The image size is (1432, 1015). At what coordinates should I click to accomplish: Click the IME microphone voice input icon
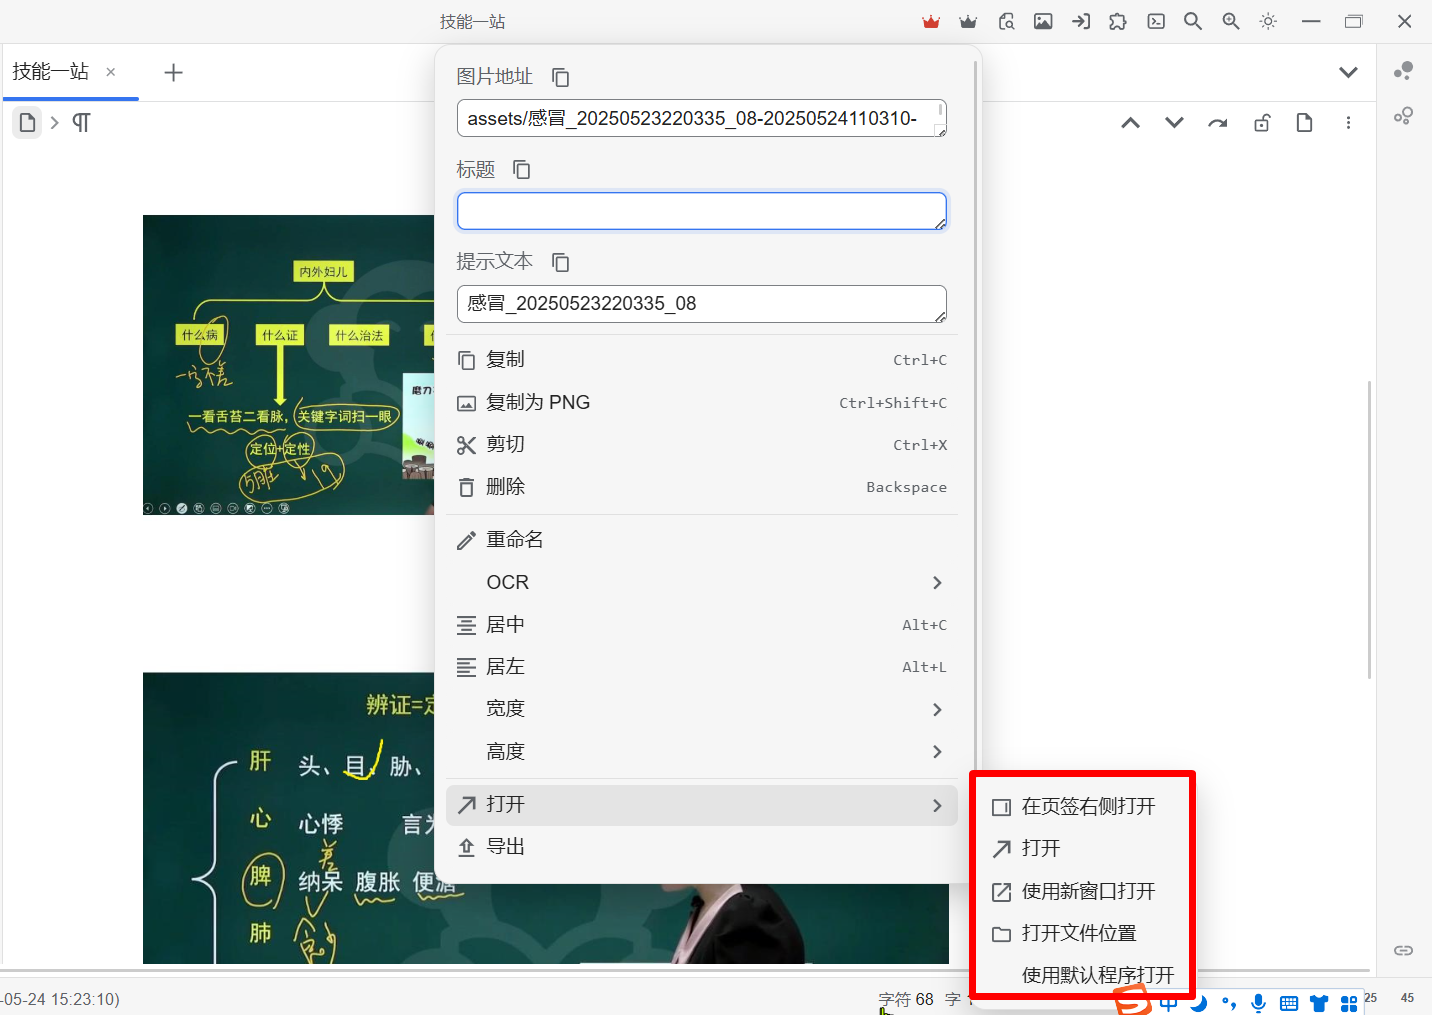coord(1259,1003)
